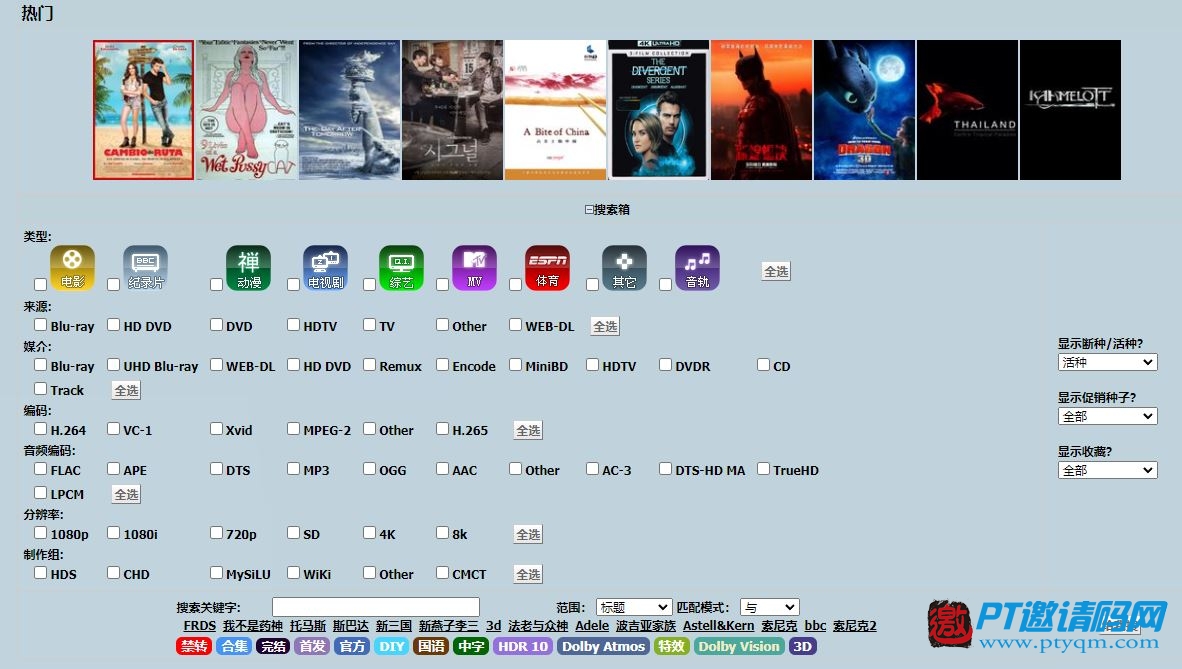
Task: Open the 显示断种/活种 dropdown
Action: click(1107, 363)
